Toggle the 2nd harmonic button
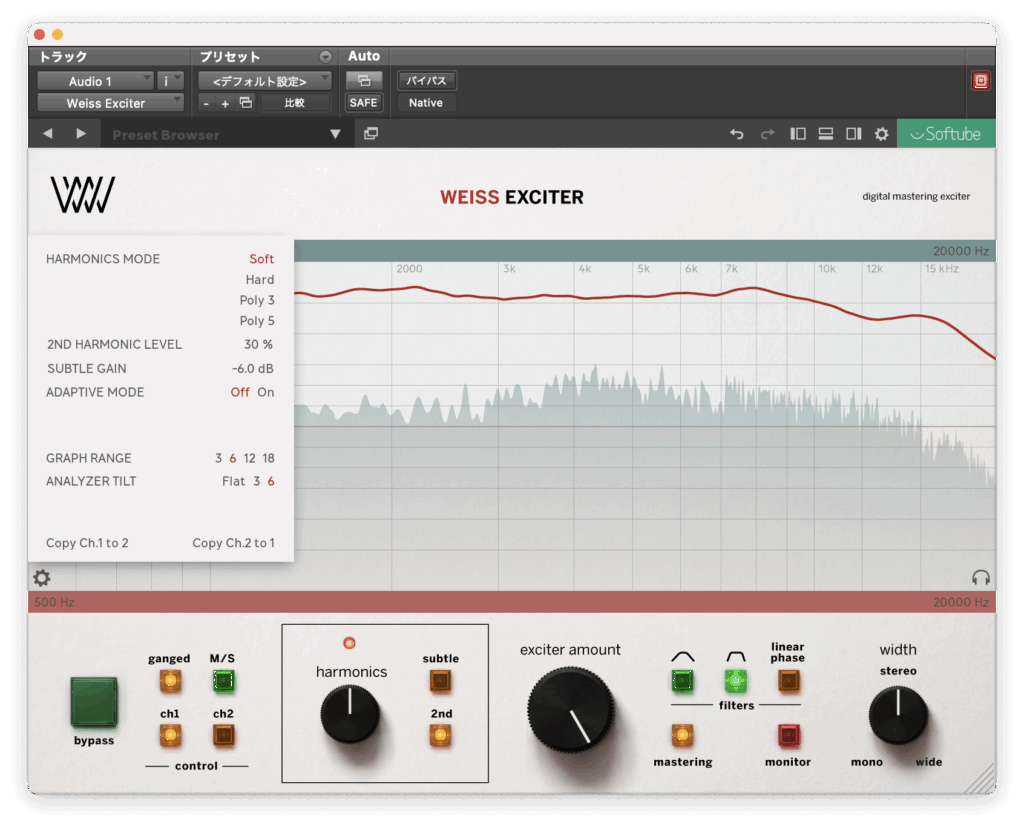Screen dimensions: 1024x827 coord(441,736)
